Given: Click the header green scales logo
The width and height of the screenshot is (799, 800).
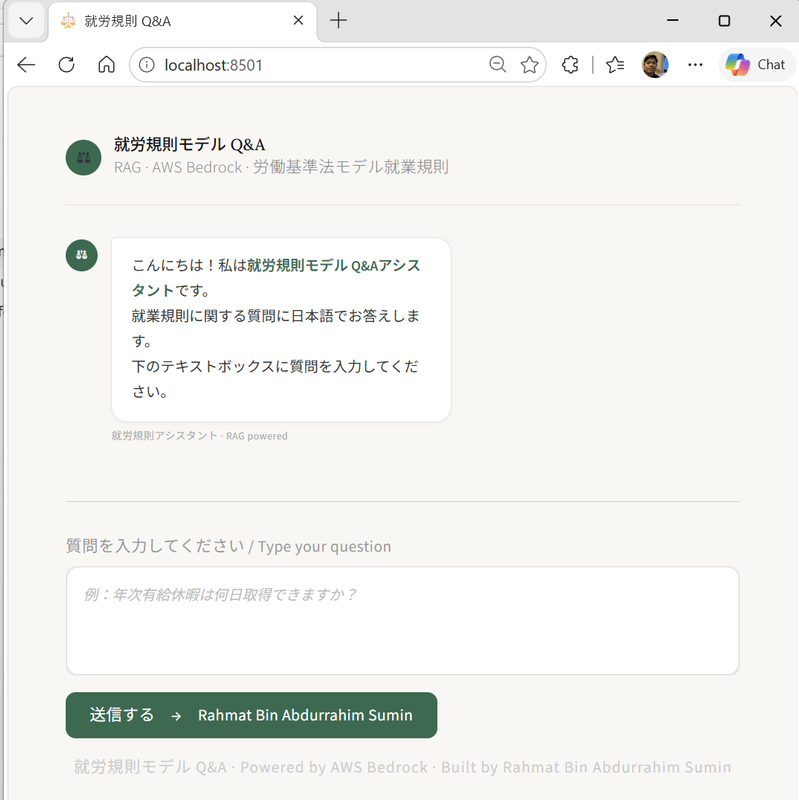Looking at the screenshot, I should [84, 158].
